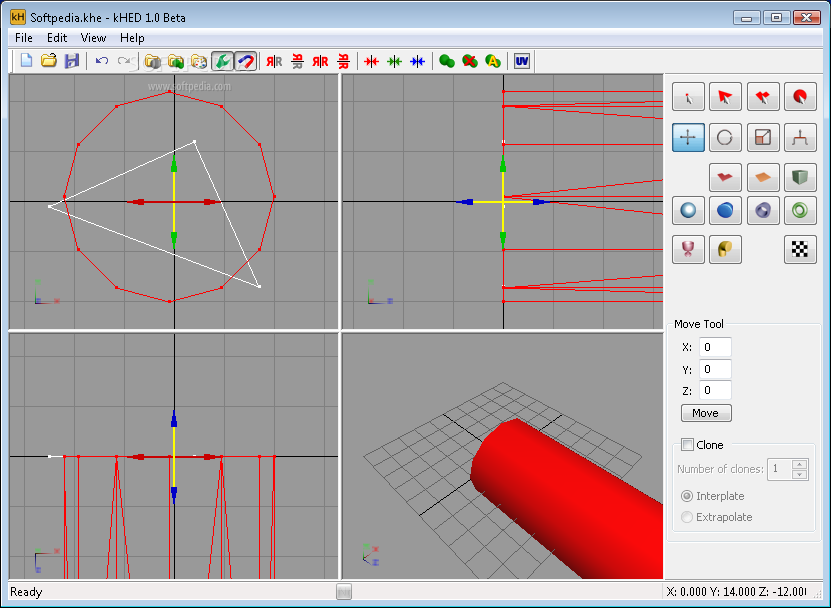Open the UV editor

click(522, 61)
